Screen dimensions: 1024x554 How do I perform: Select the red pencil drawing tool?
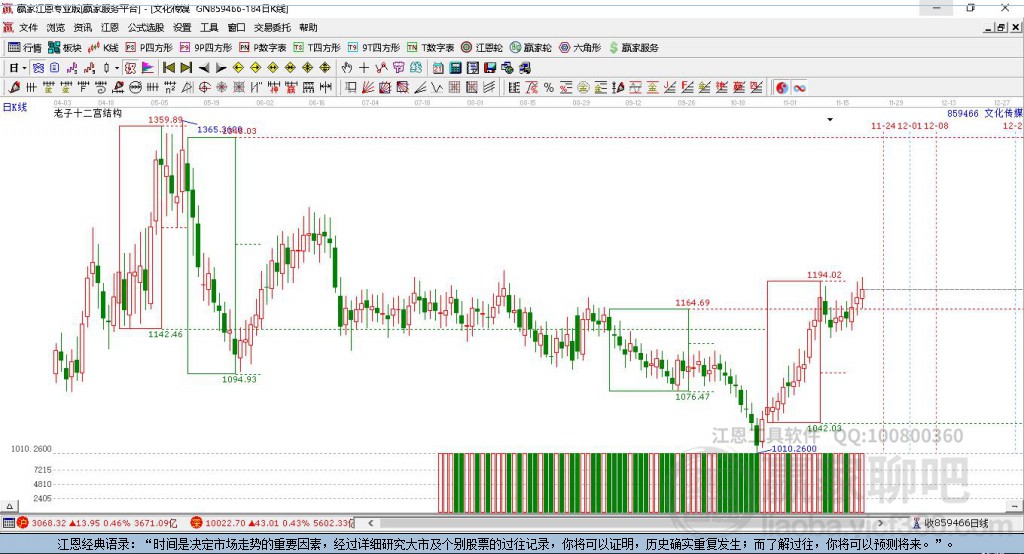tap(14, 88)
